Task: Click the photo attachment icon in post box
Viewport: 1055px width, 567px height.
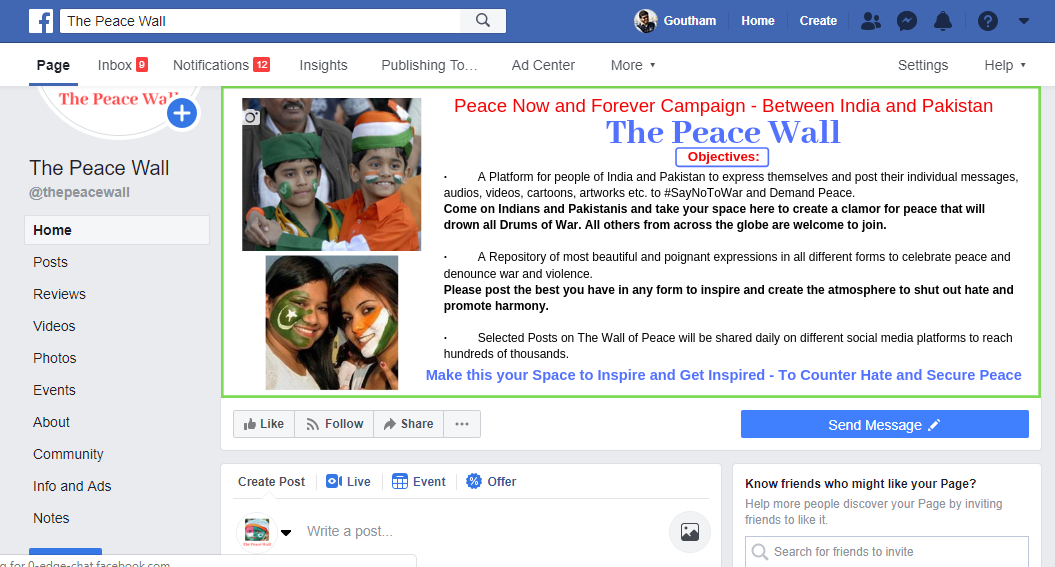Action: click(x=690, y=532)
